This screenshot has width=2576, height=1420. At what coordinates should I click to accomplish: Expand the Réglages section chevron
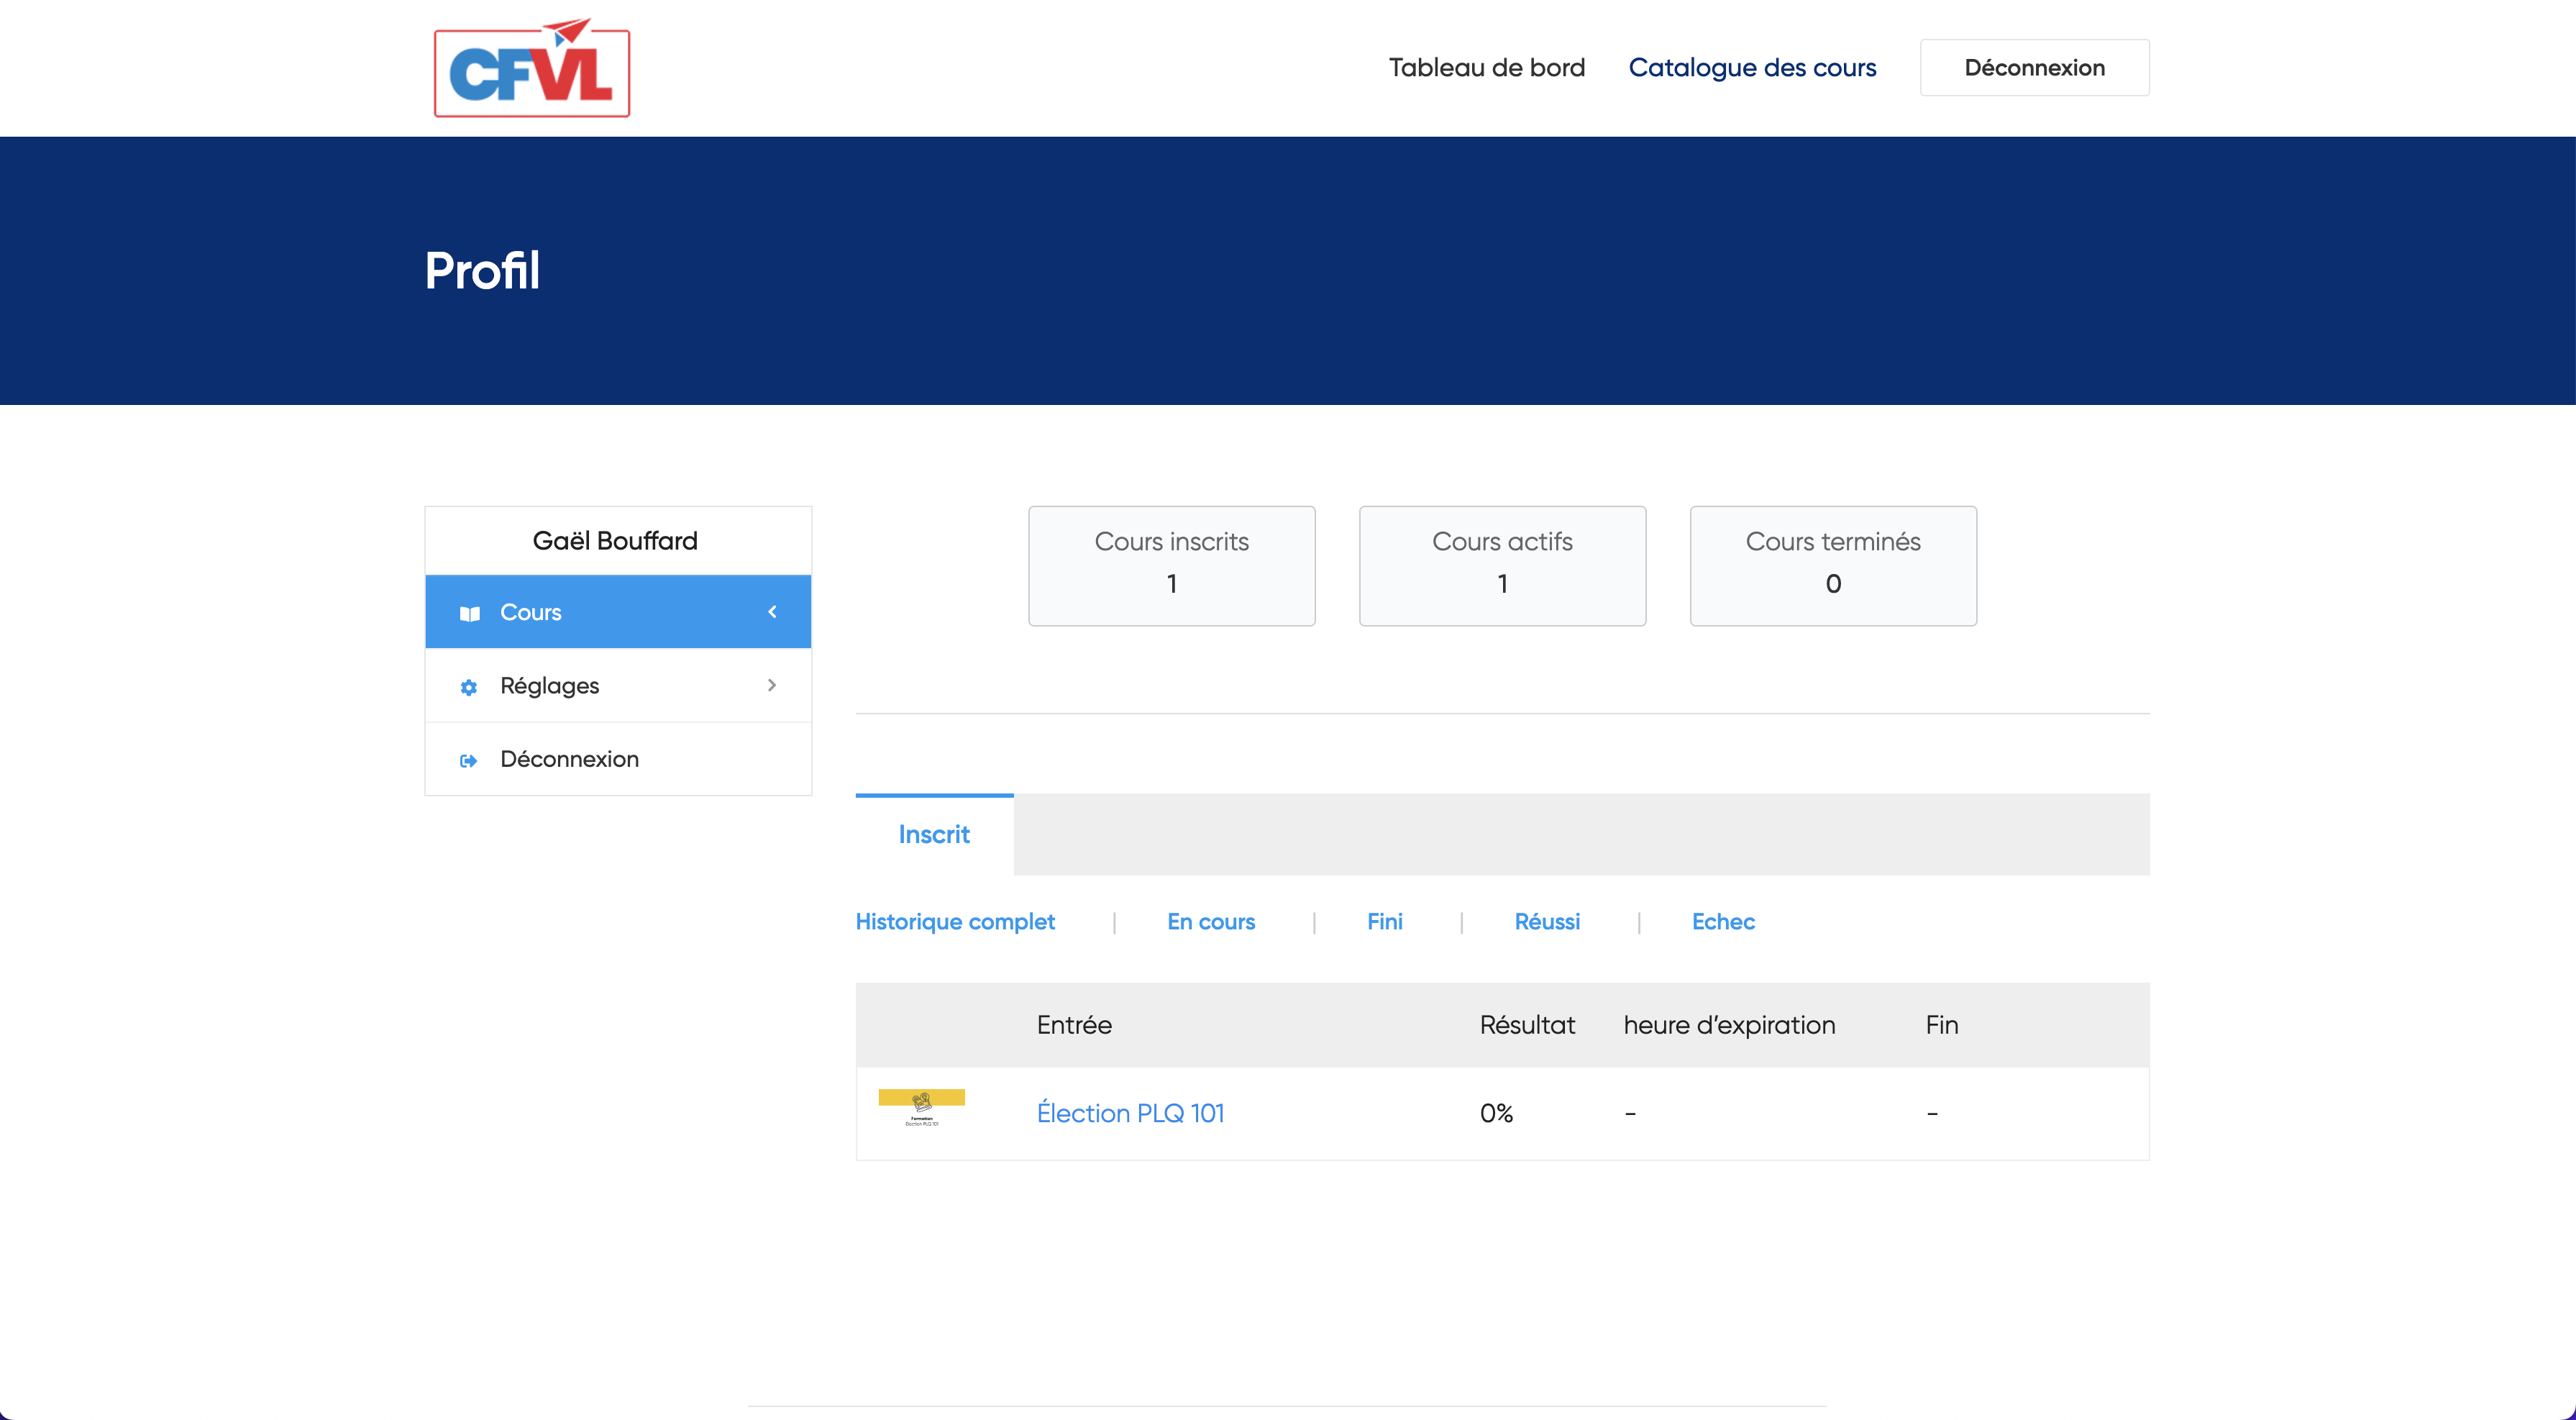click(x=772, y=685)
